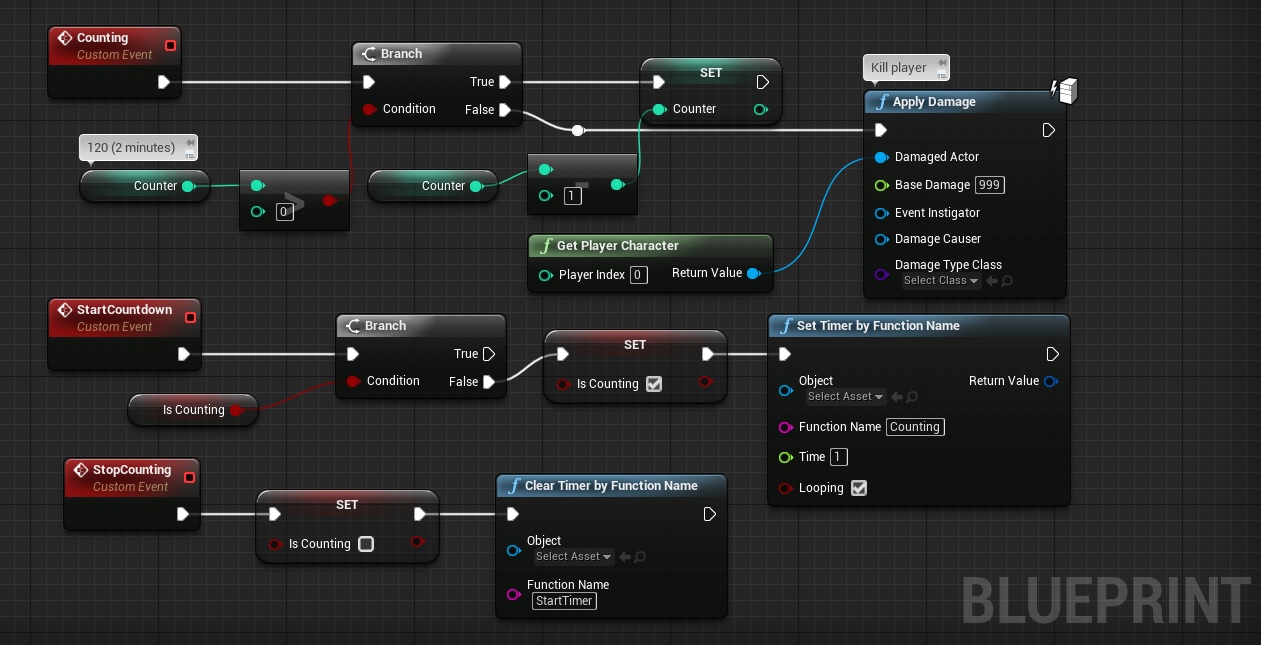Click the StartCountdown event red delegate pin

(190, 317)
